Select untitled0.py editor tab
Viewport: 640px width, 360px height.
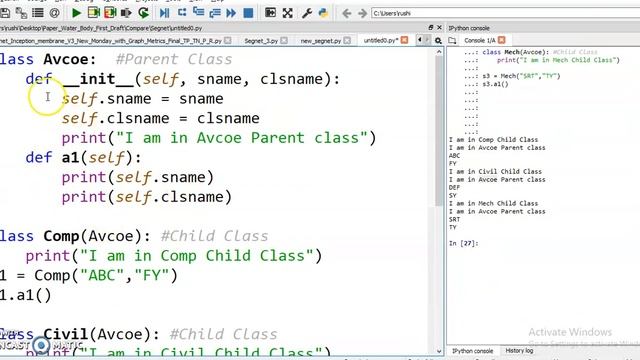380,40
